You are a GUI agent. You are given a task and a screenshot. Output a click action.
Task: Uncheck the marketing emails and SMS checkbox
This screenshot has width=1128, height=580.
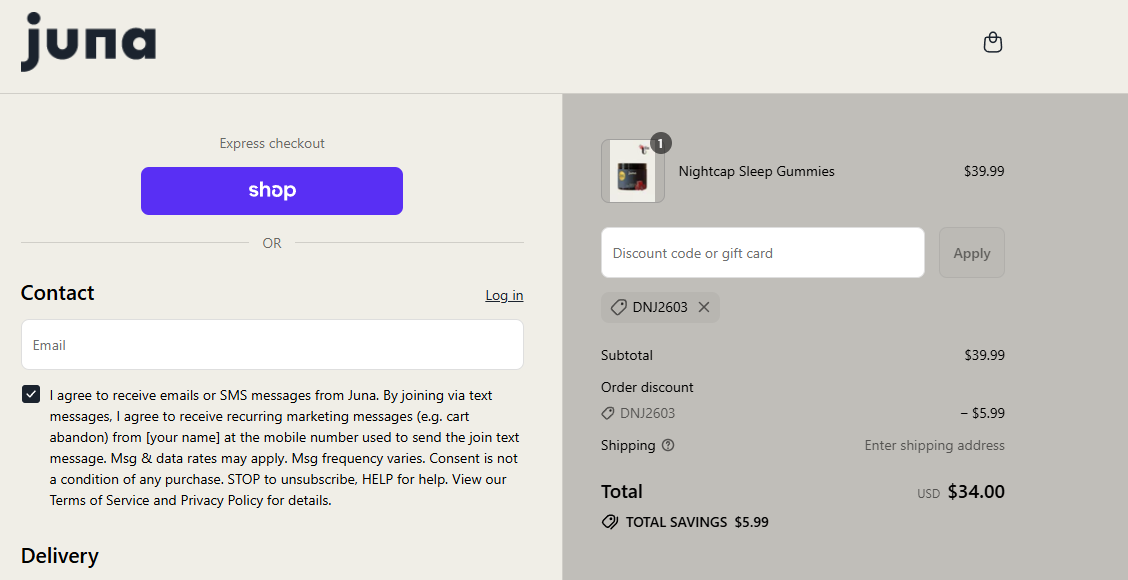tap(31, 395)
